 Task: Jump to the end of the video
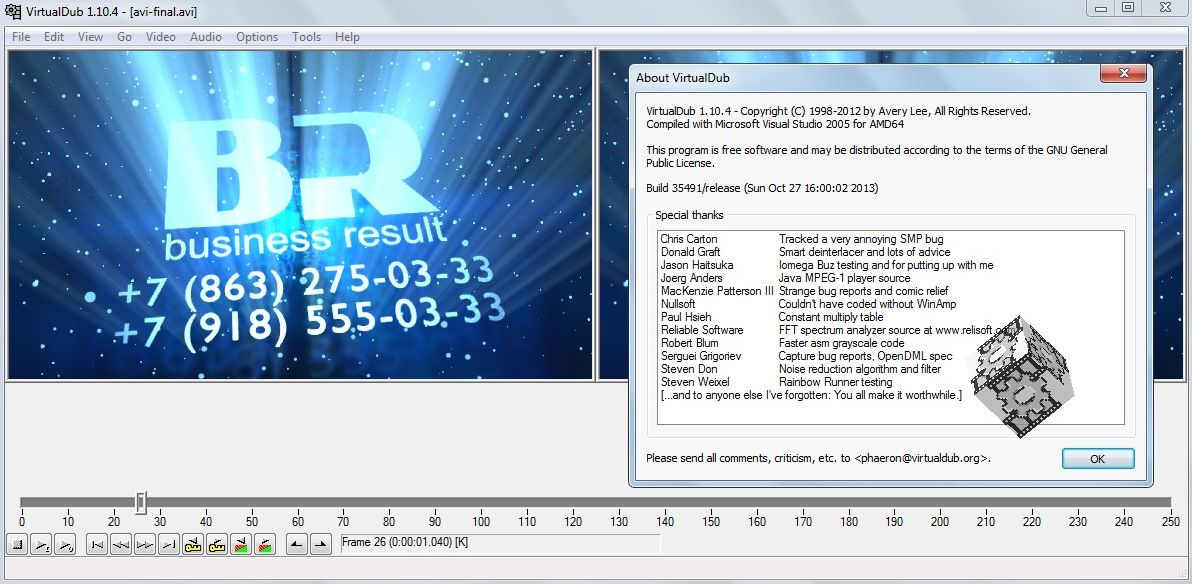(170, 544)
